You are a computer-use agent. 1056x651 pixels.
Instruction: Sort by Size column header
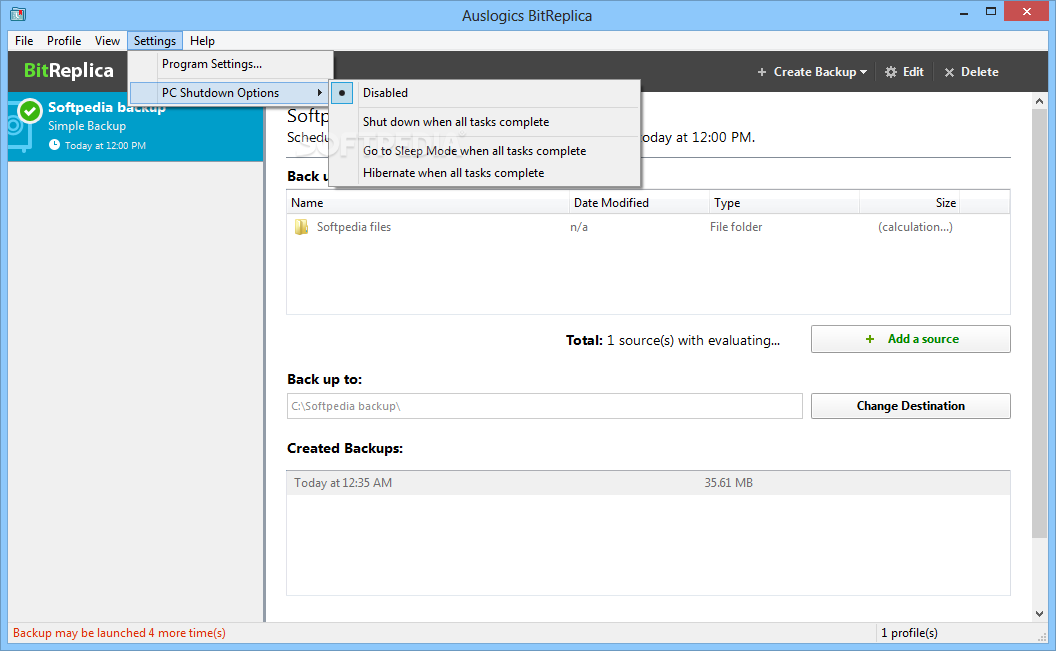pos(909,203)
